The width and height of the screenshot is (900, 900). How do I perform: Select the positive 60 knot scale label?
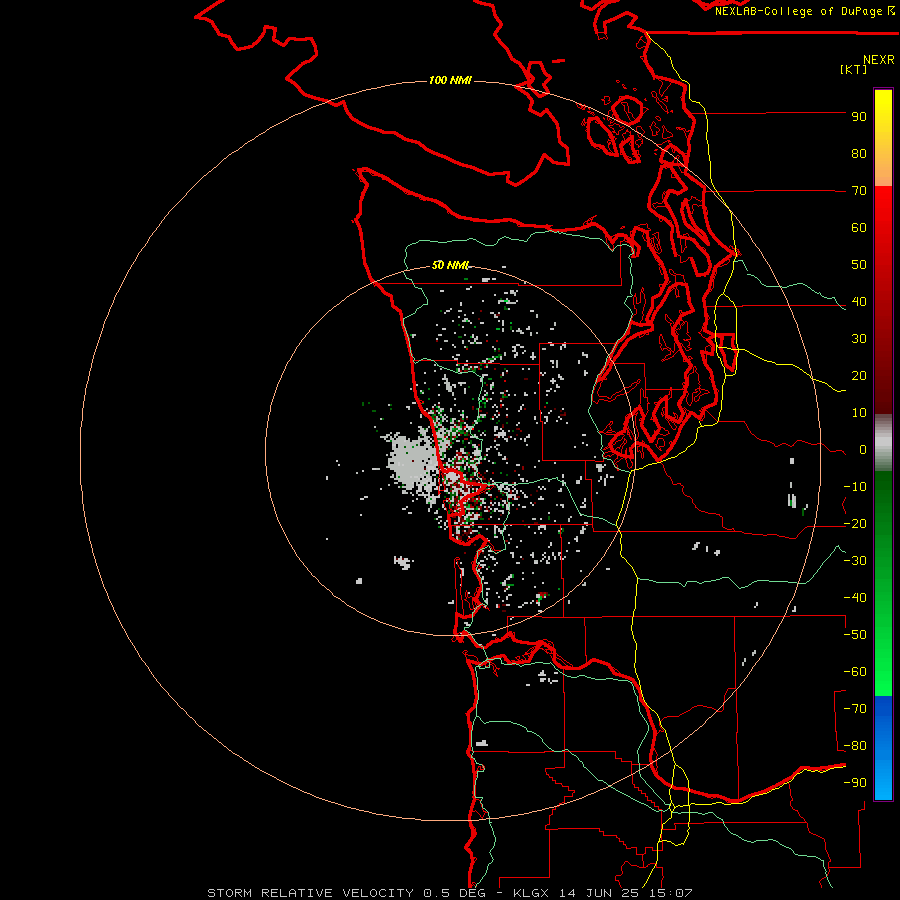coord(859,227)
